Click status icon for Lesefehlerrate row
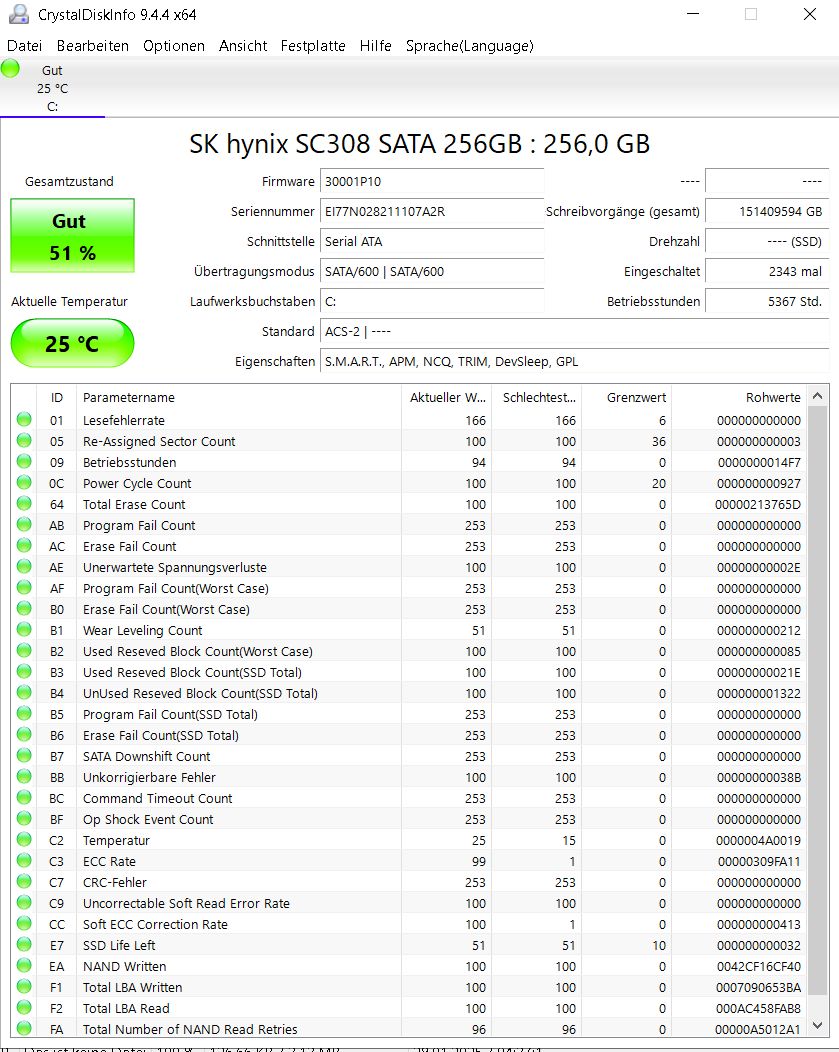Screen dimensions: 839x1052 pos(24,419)
